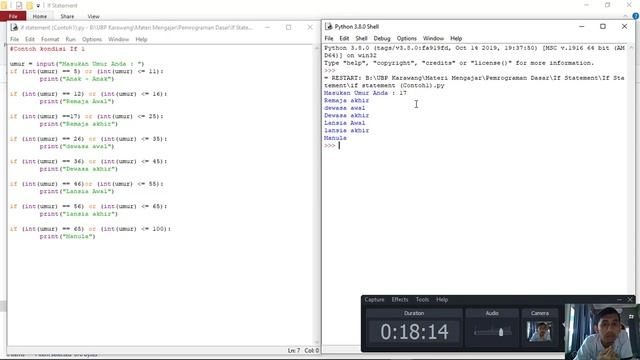Viewport: 640px width, 360px height.
Task: Click the 'Manula' output line in Shell
Action: point(335,138)
